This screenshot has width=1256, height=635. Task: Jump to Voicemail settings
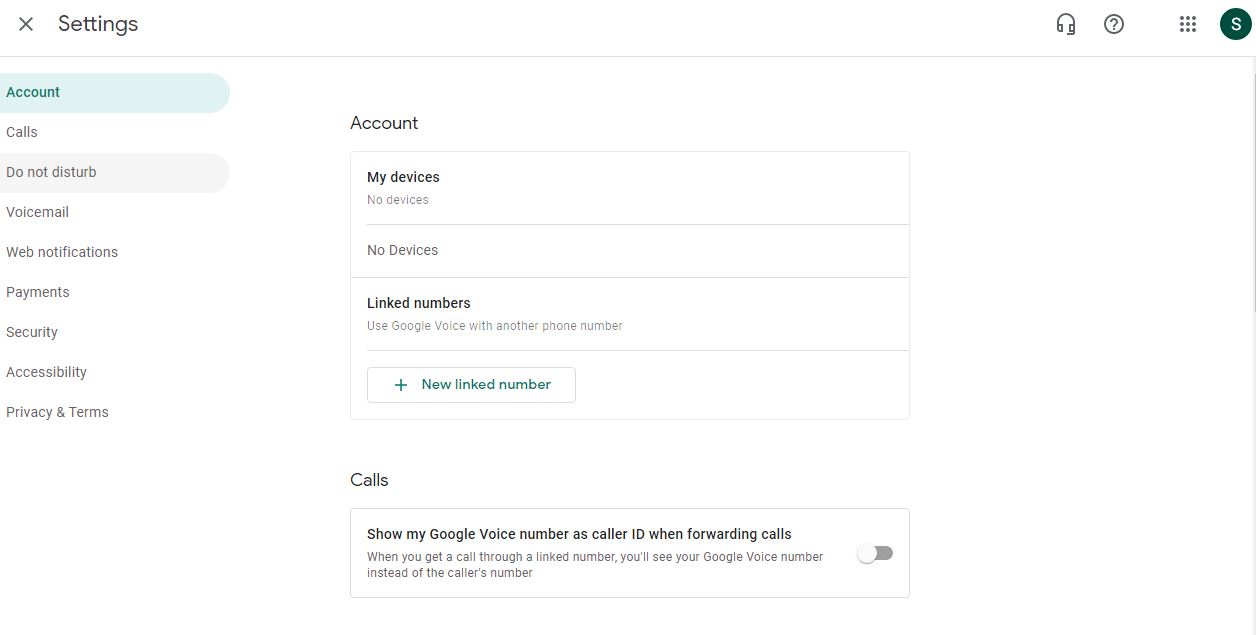[x=37, y=212]
